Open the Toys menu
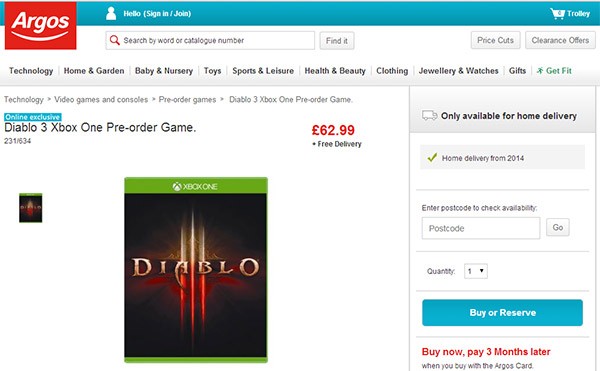 (x=212, y=71)
